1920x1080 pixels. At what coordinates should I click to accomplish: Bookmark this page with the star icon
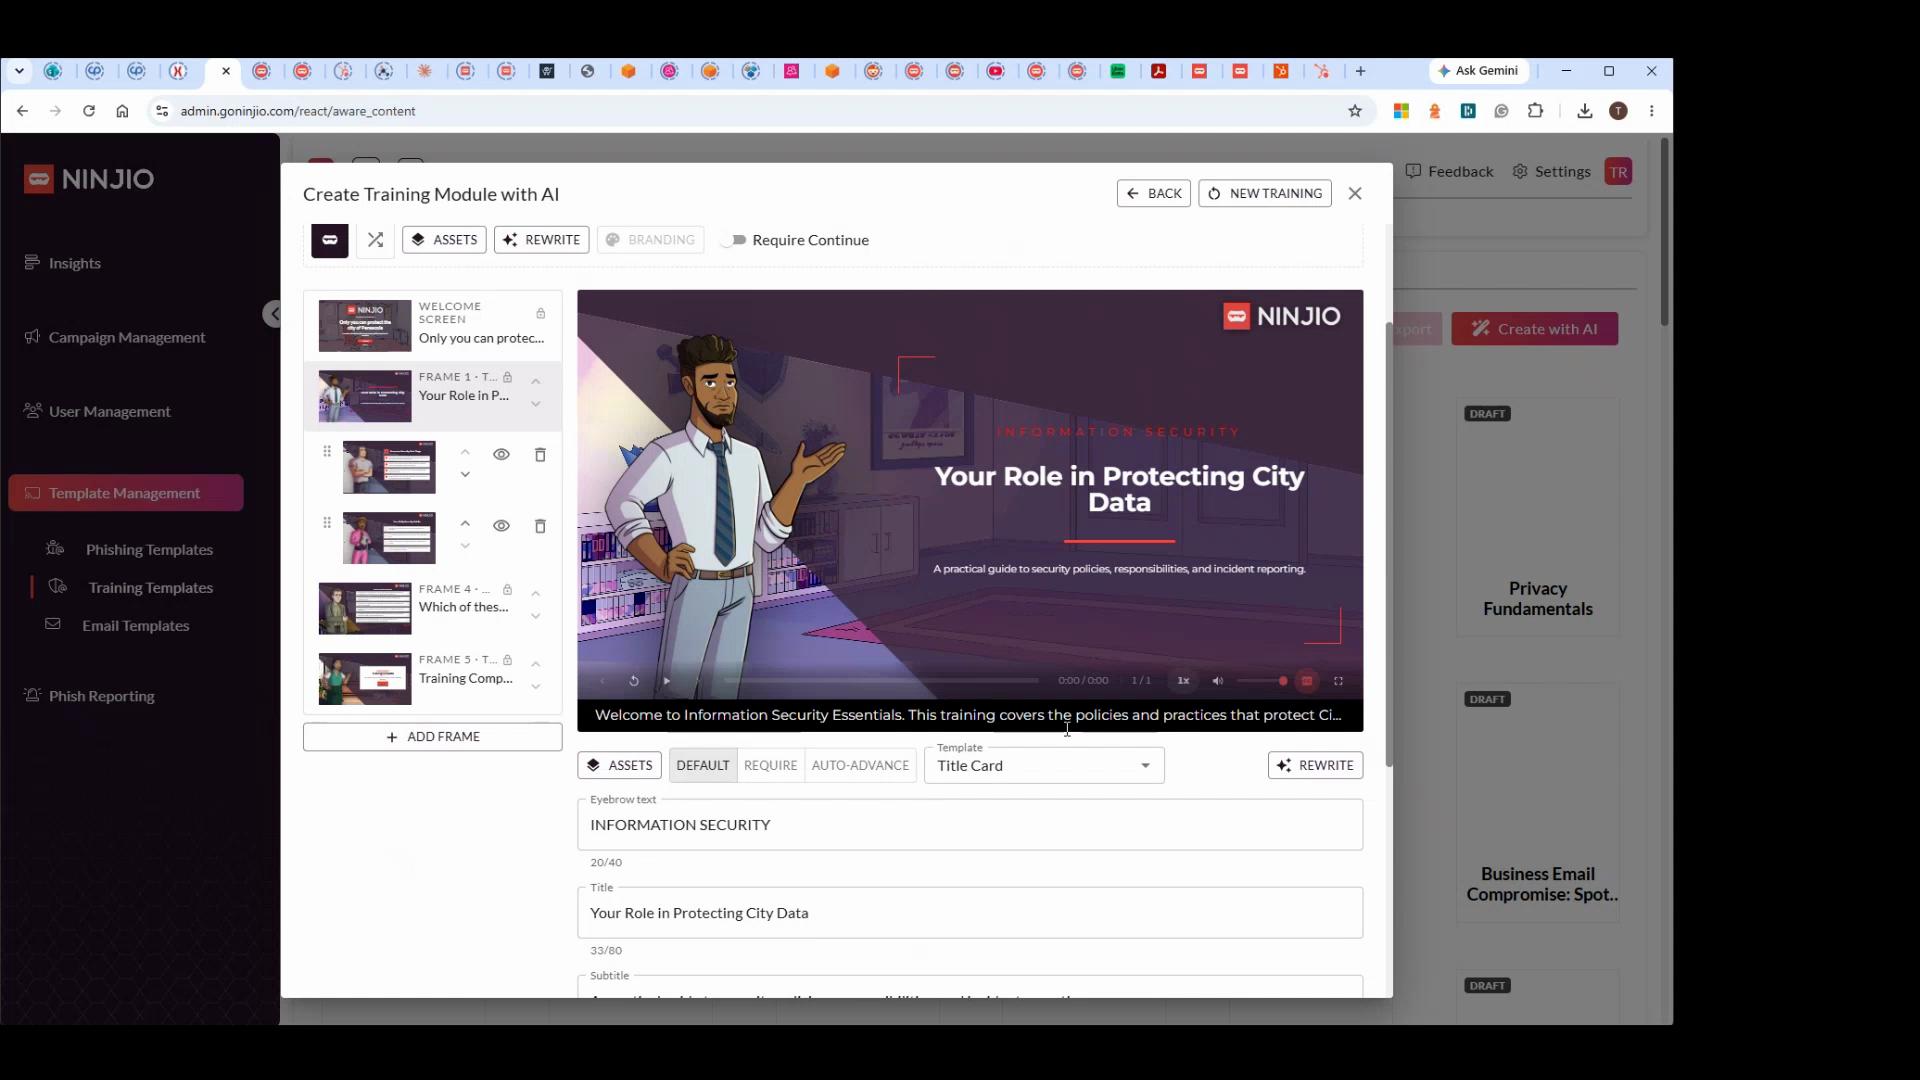pos(1355,111)
